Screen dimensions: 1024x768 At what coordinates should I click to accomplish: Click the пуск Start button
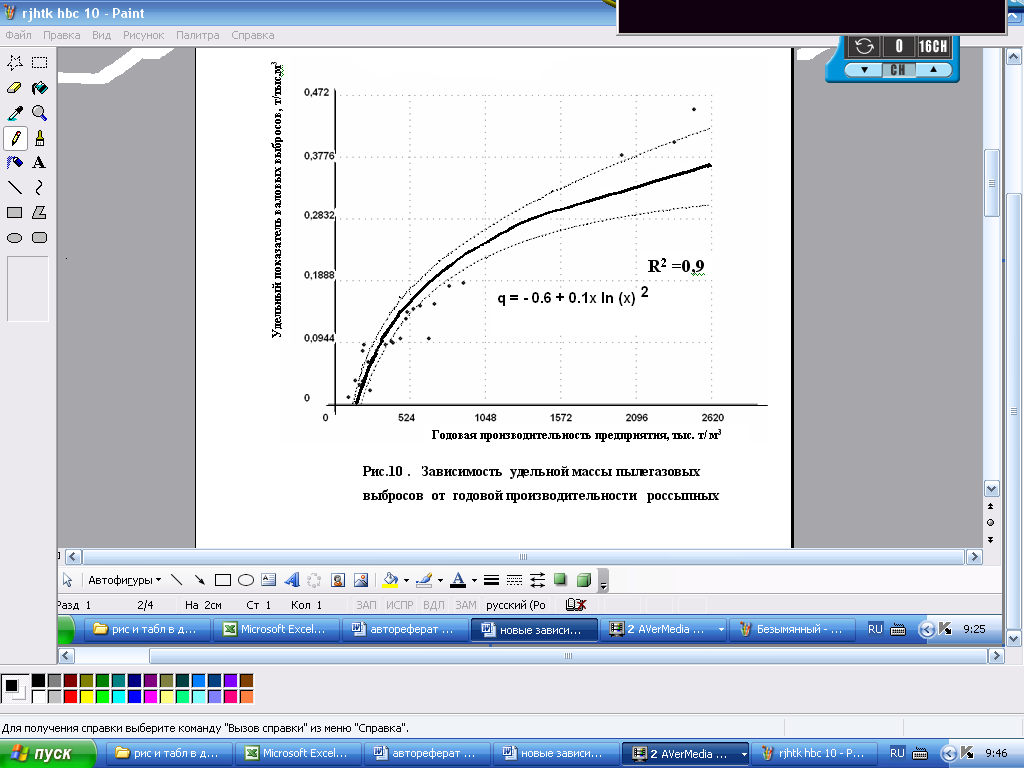(x=47, y=754)
